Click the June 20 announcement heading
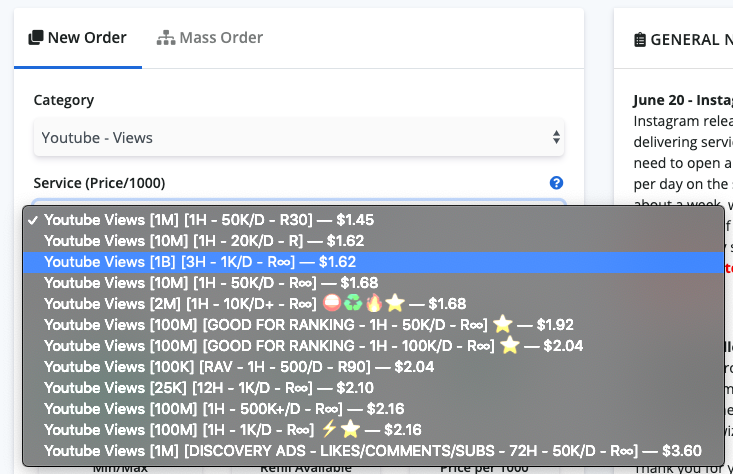733x474 pixels. click(x=683, y=100)
